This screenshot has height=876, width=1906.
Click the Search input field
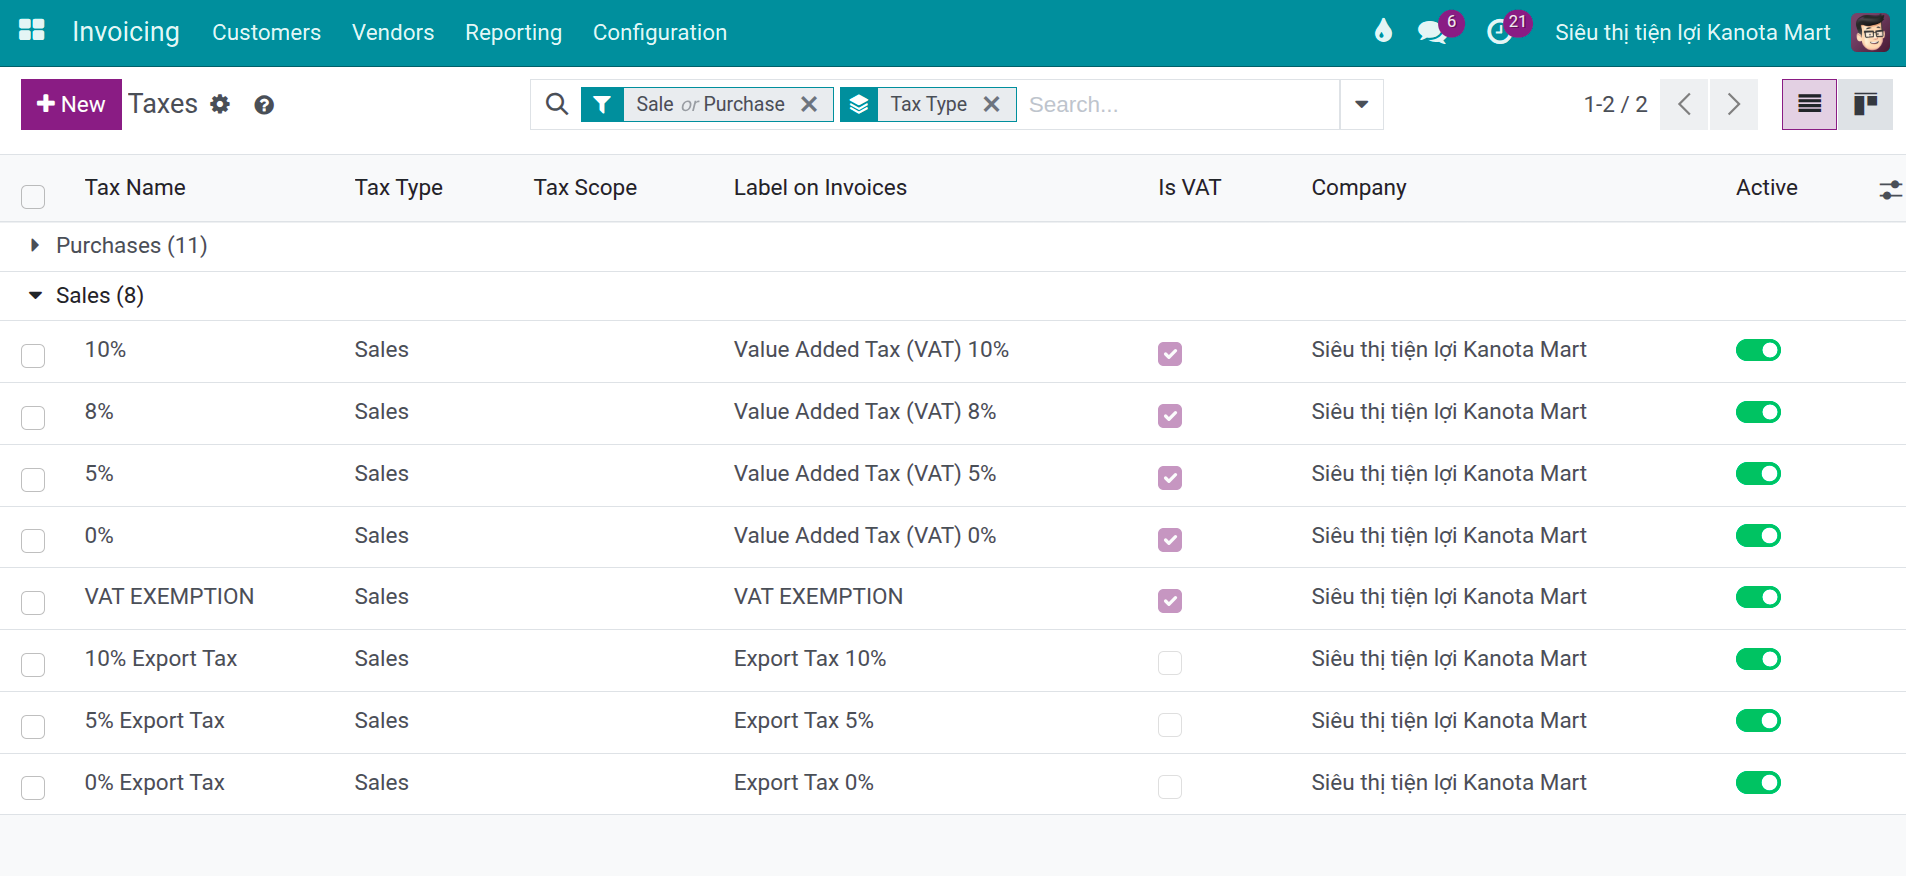(1178, 104)
